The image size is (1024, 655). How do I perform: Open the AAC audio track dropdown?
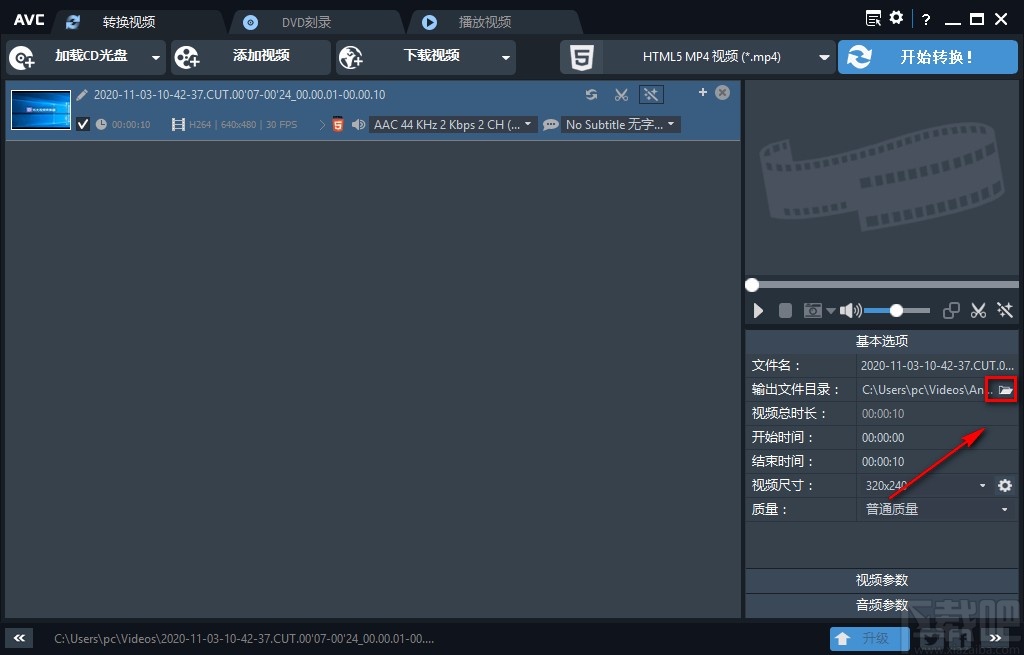(x=527, y=124)
